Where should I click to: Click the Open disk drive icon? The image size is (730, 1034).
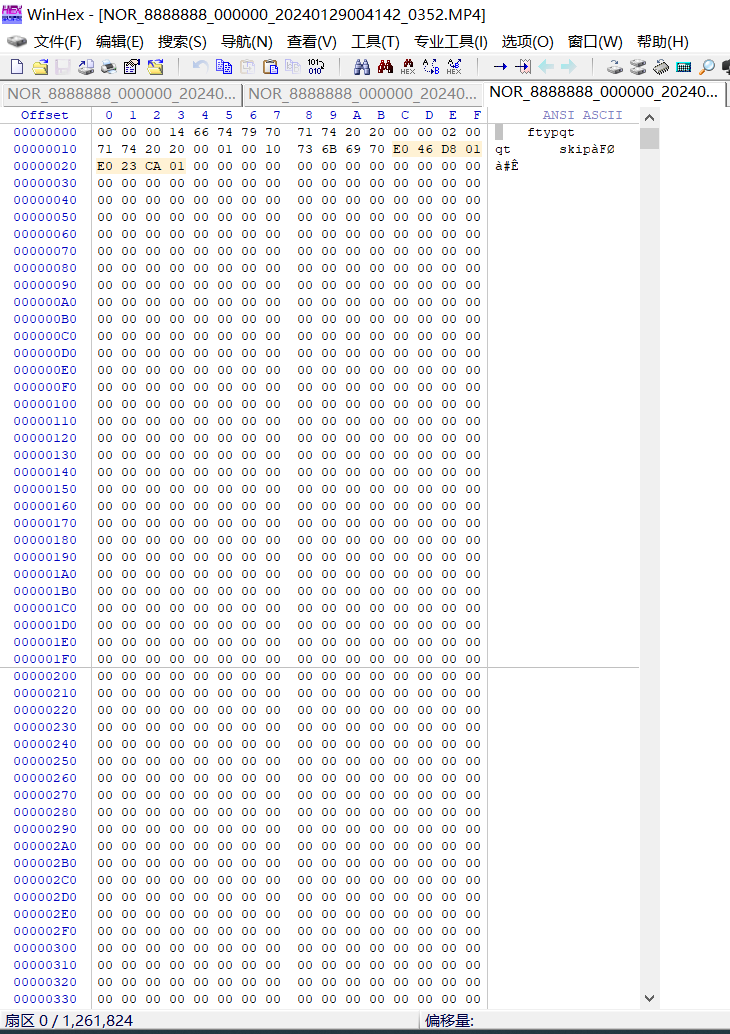pos(615,67)
